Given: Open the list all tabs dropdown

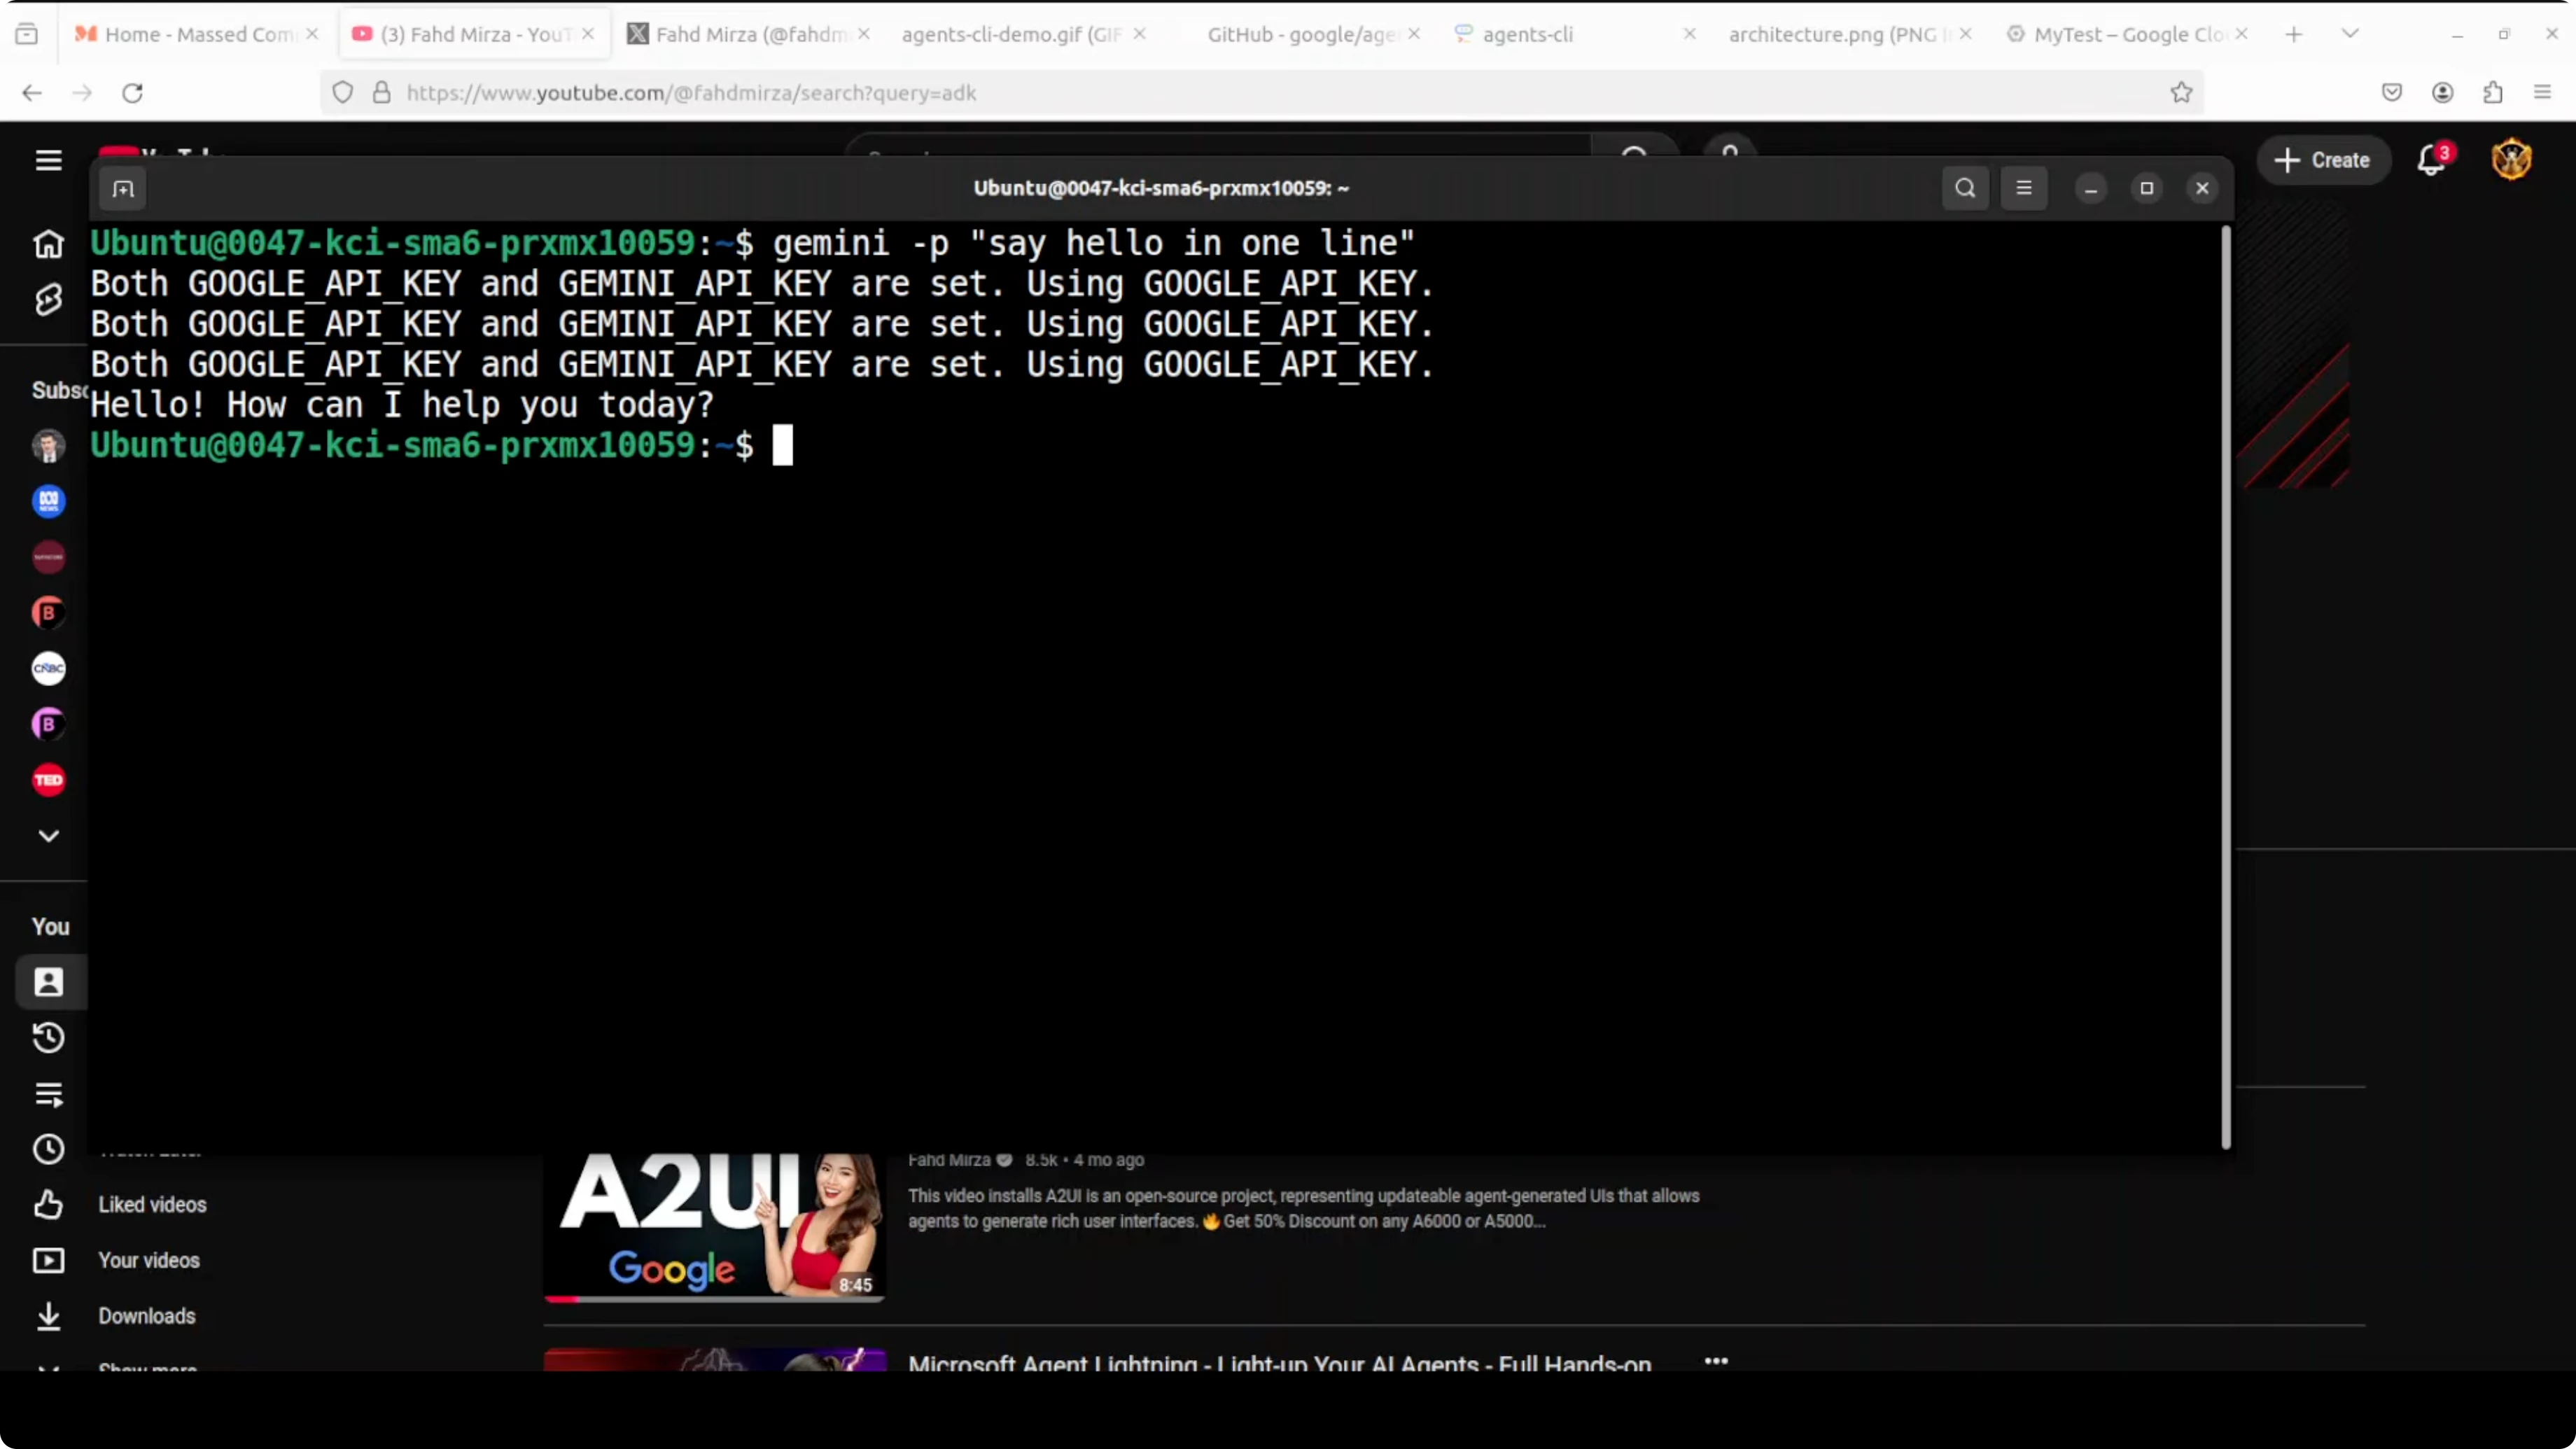Looking at the screenshot, I should click(x=2350, y=34).
